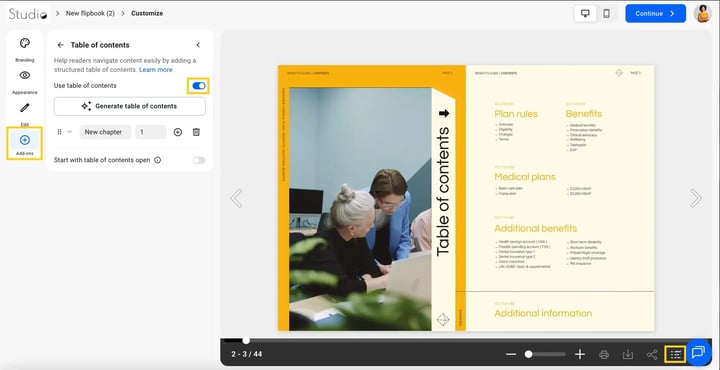720x370 pixels.
Task: Open the viewer table of contents icon
Action: (x=675, y=354)
